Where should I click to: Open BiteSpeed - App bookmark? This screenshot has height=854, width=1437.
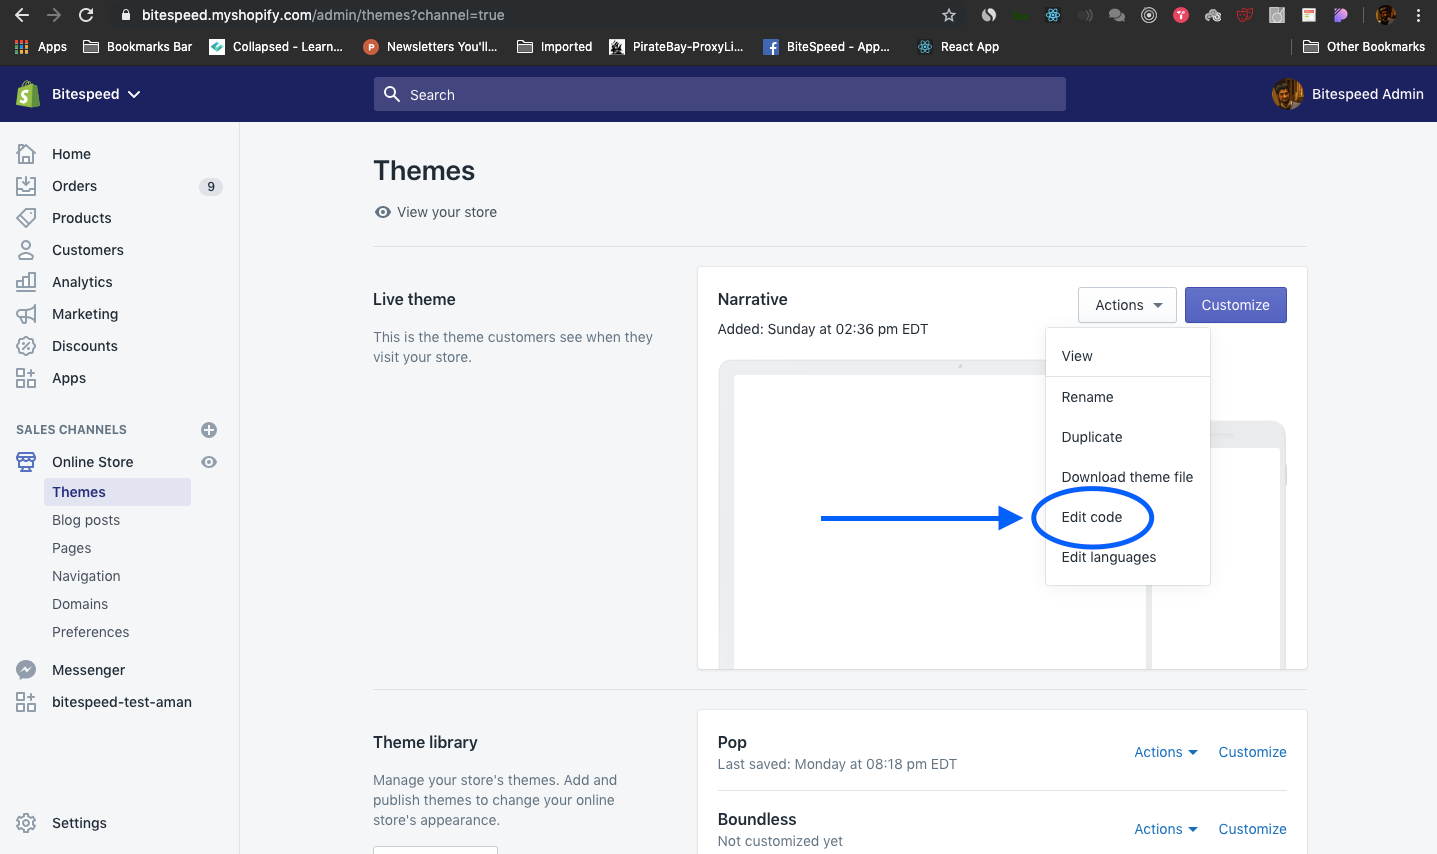[826, 47]
